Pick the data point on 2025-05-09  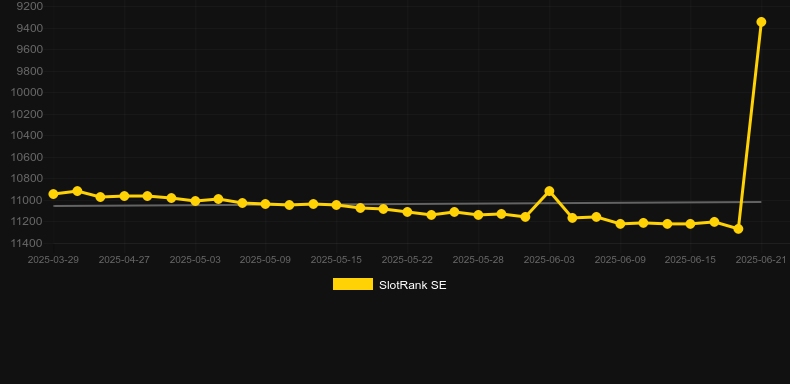[x=266, y=204]
